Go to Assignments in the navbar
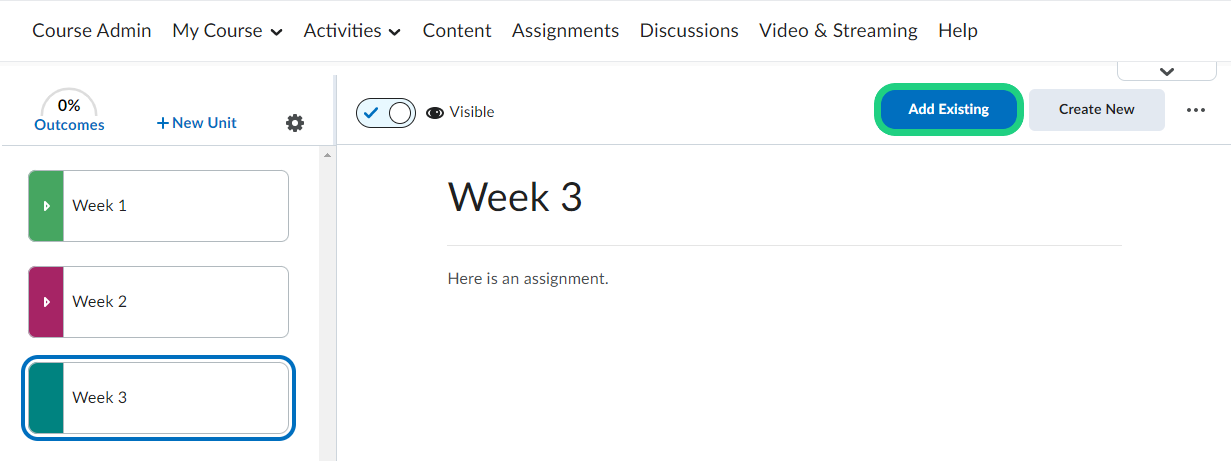This screenshot has width=1231, height=461. [x=565, y=31]
